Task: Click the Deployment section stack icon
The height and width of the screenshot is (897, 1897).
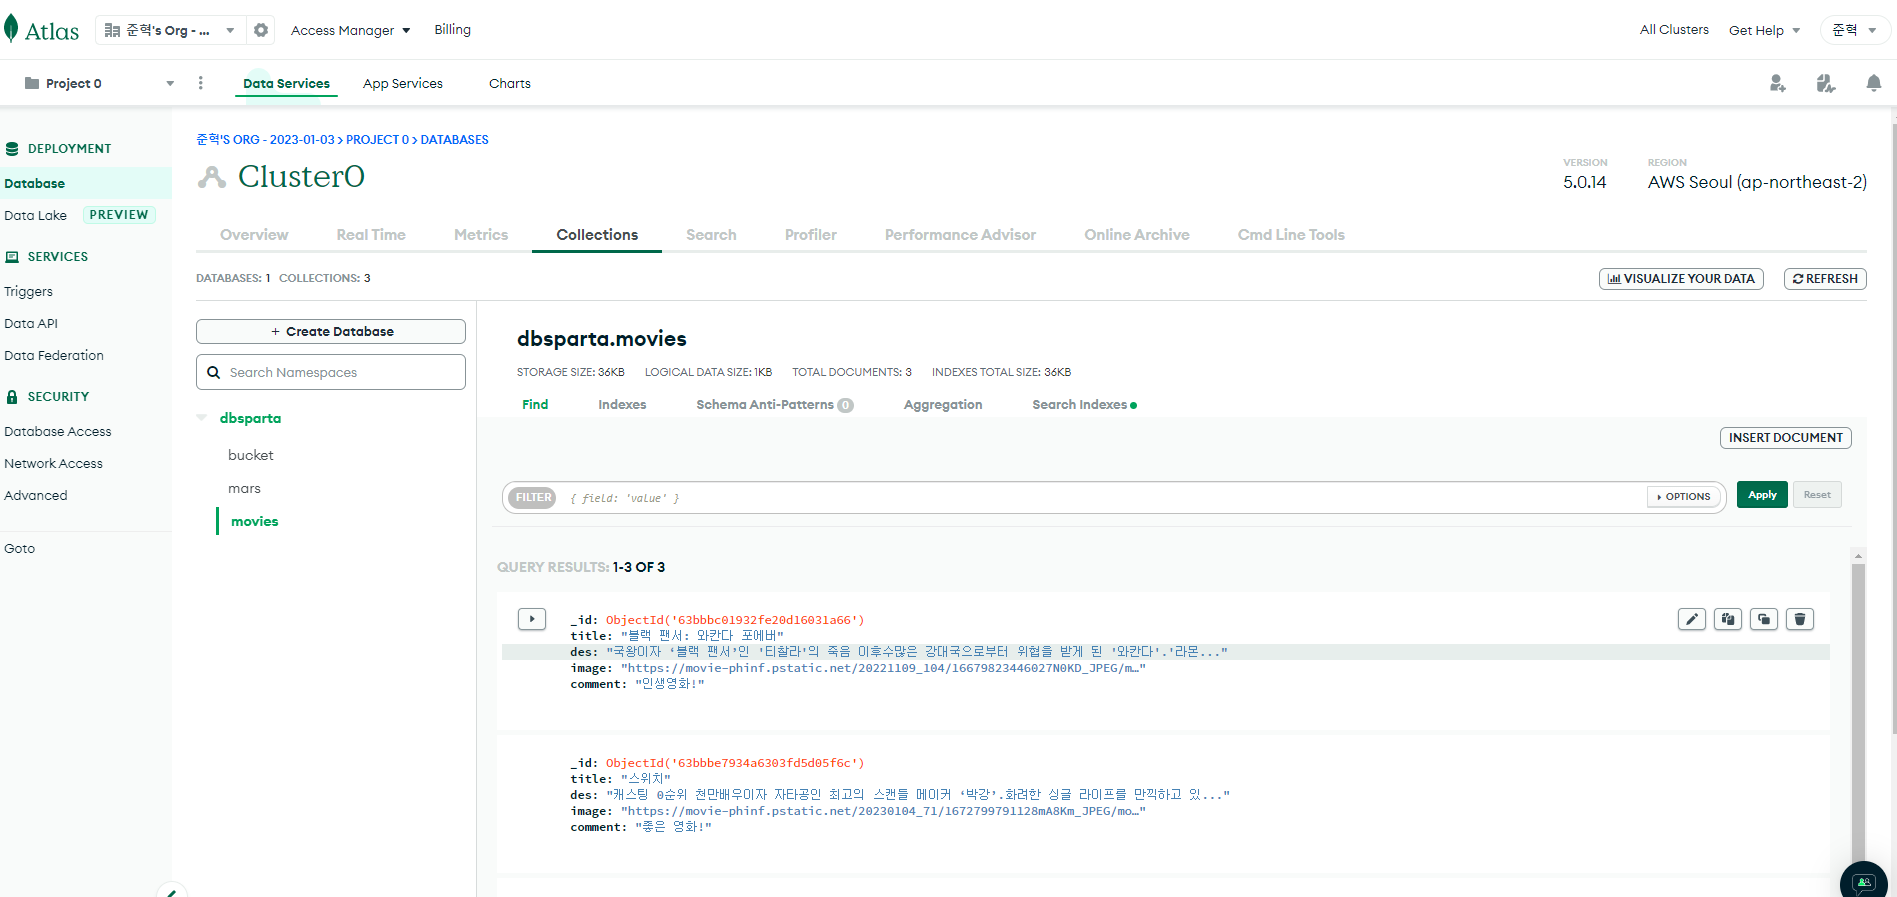Action: point(12,149)
